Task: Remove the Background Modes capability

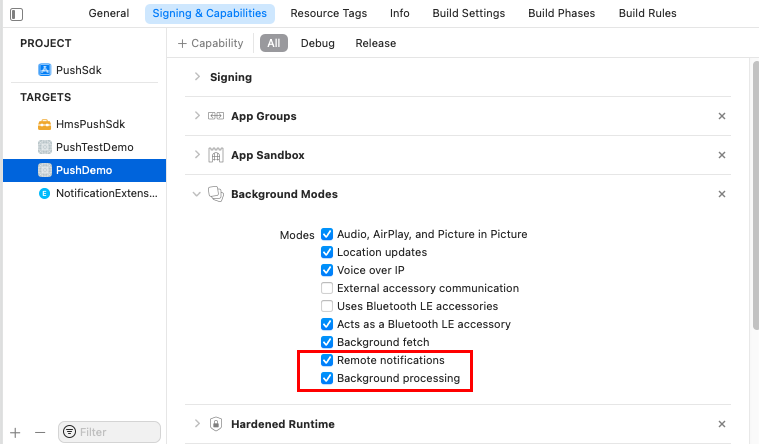Action: tap(722, 194)
